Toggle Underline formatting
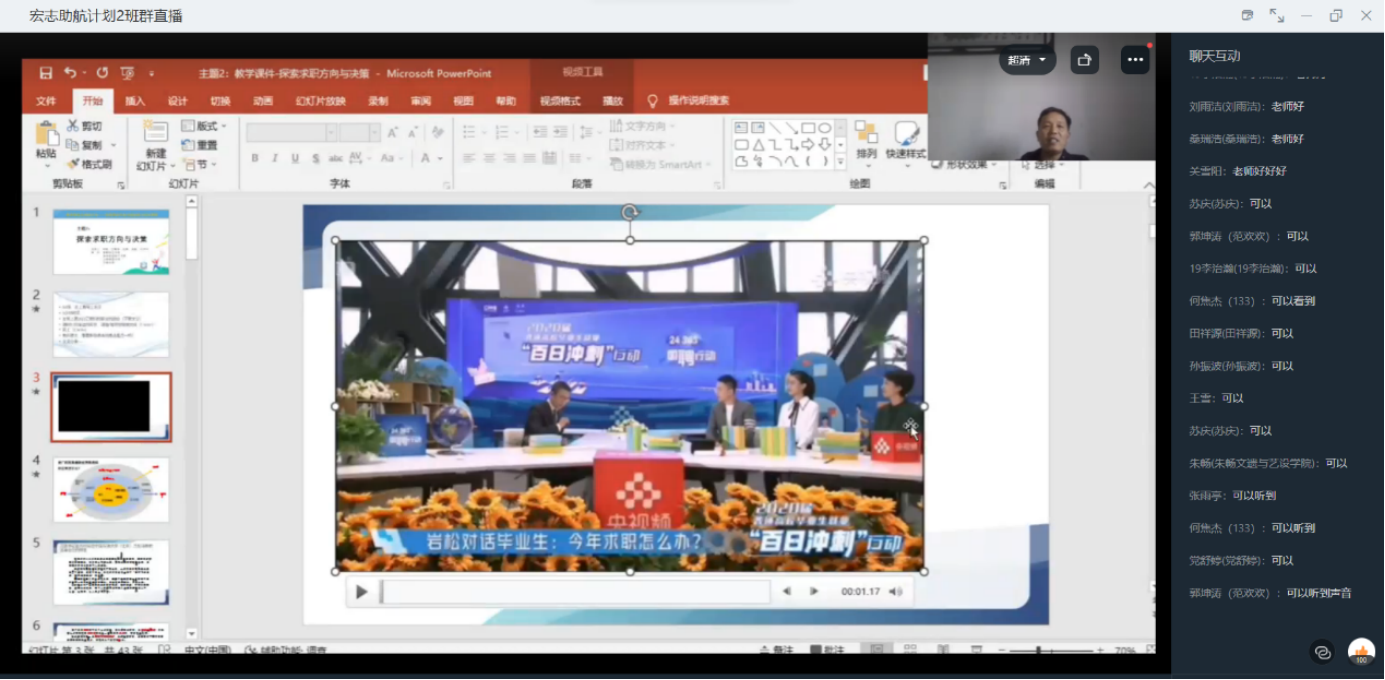The image size is (1385, 680). 295,158
